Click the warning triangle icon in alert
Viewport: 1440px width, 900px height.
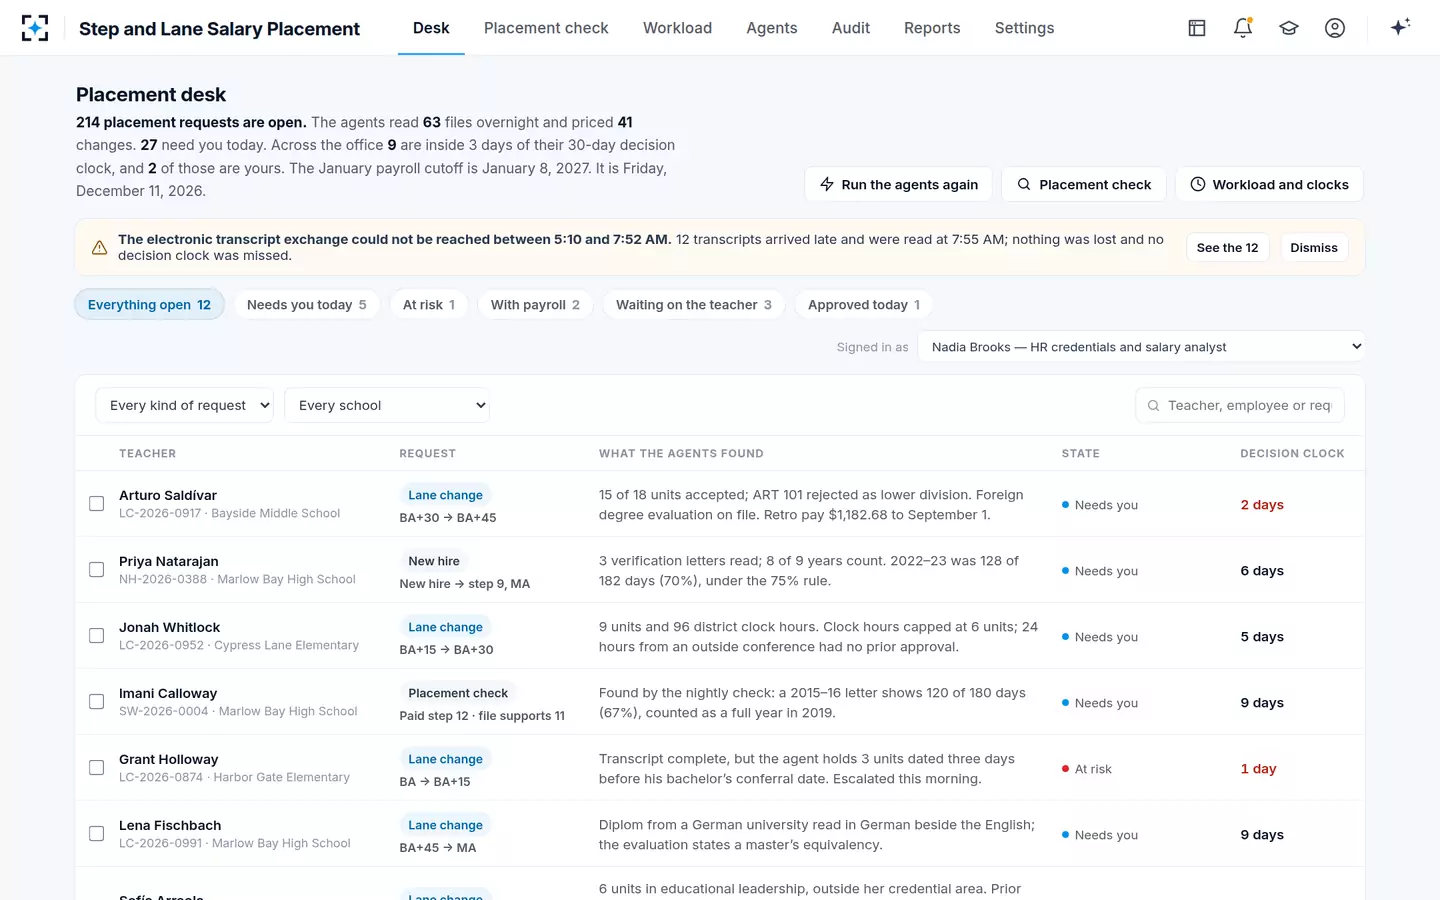(x=100, y=247)
